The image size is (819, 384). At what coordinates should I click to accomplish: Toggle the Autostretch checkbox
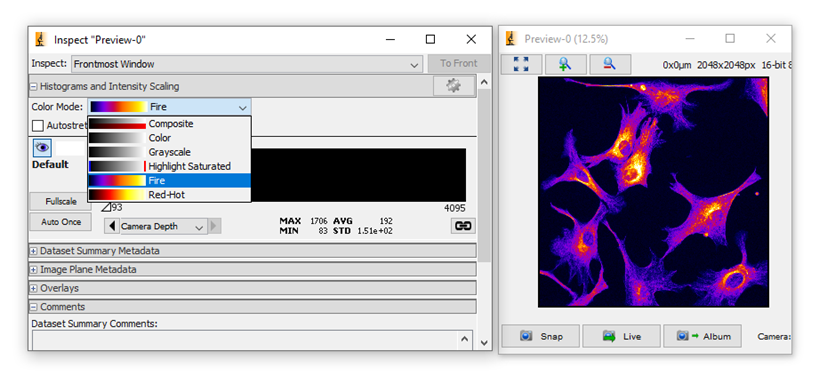pyautogui.click(x=38, y=125)
